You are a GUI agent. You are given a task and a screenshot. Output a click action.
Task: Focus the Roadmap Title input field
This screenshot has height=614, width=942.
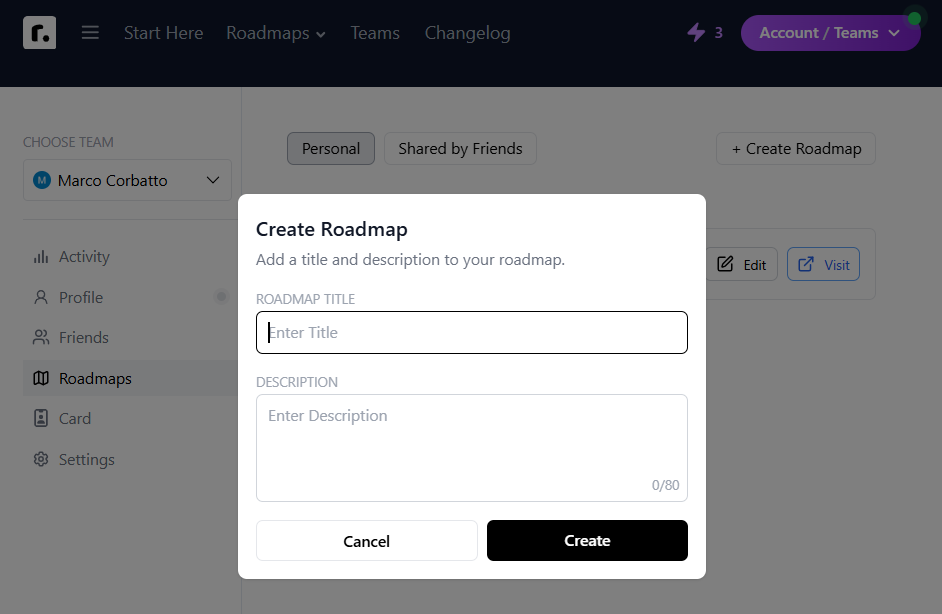pos(472,332)
